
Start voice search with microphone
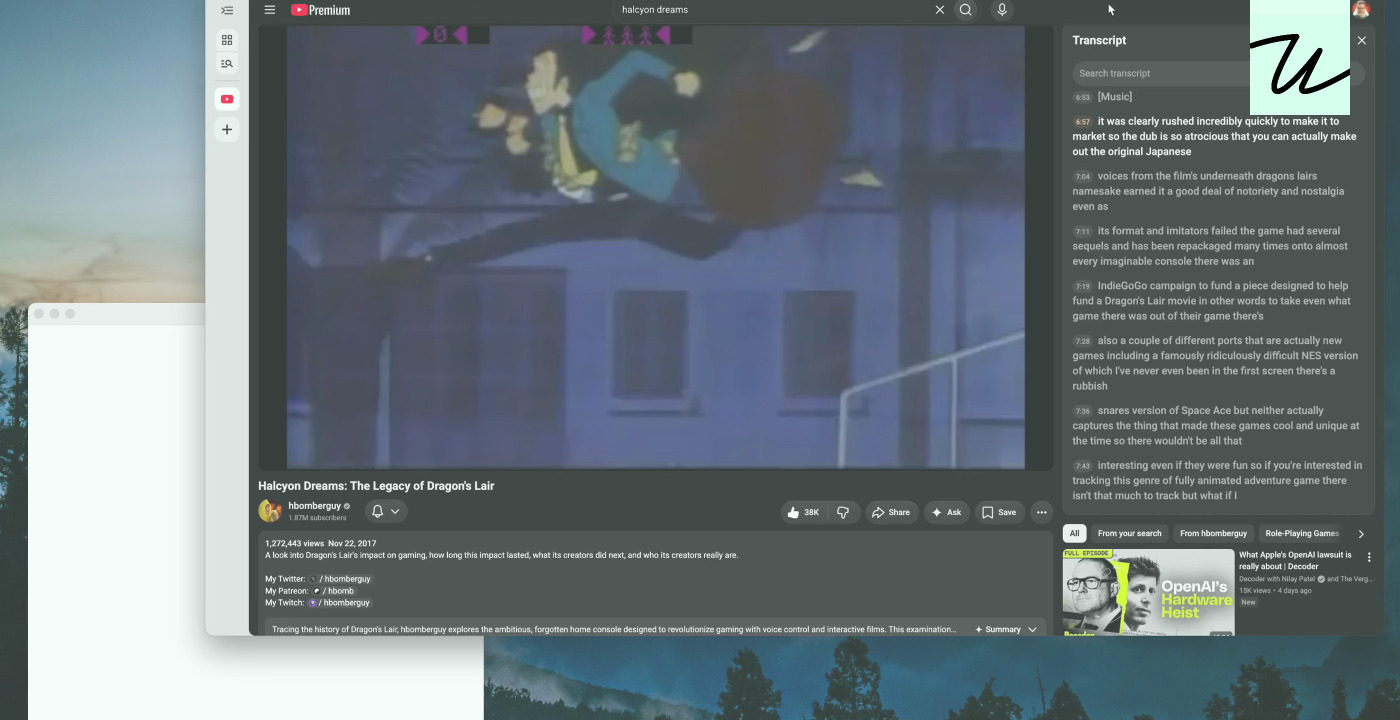pos(1002,10)
